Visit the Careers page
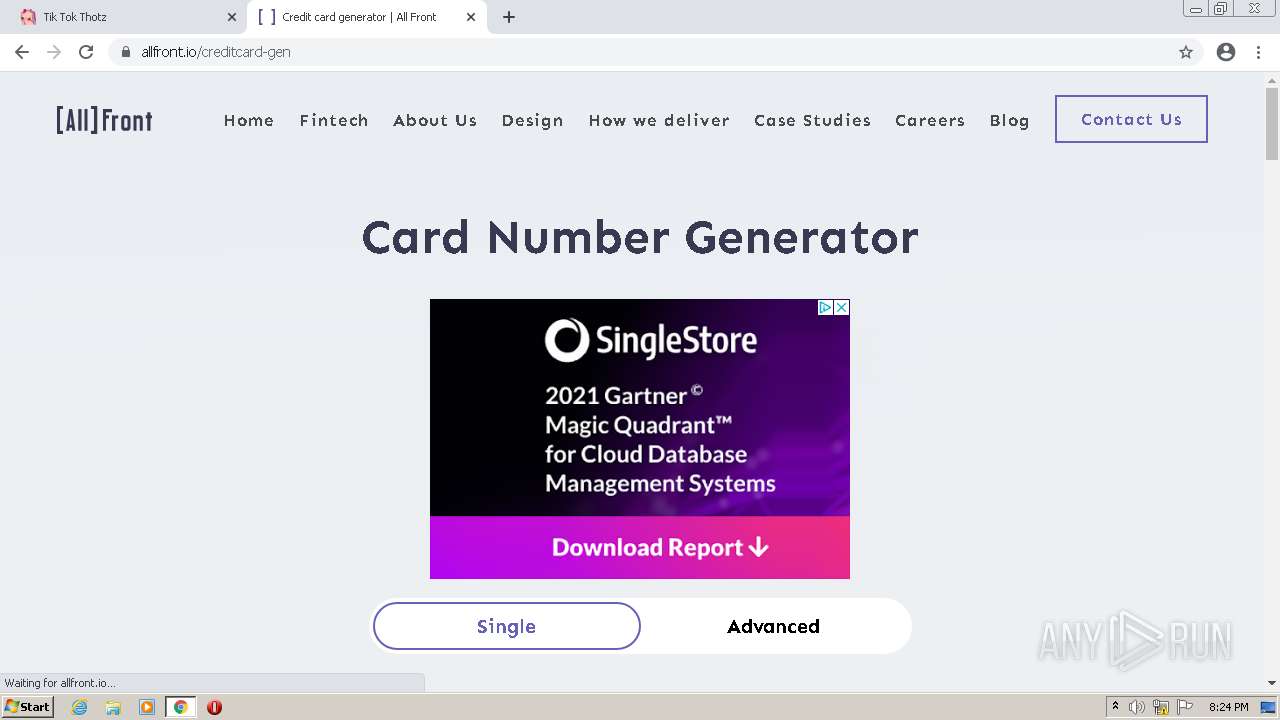1280x720 pixels. click(930, 120)
